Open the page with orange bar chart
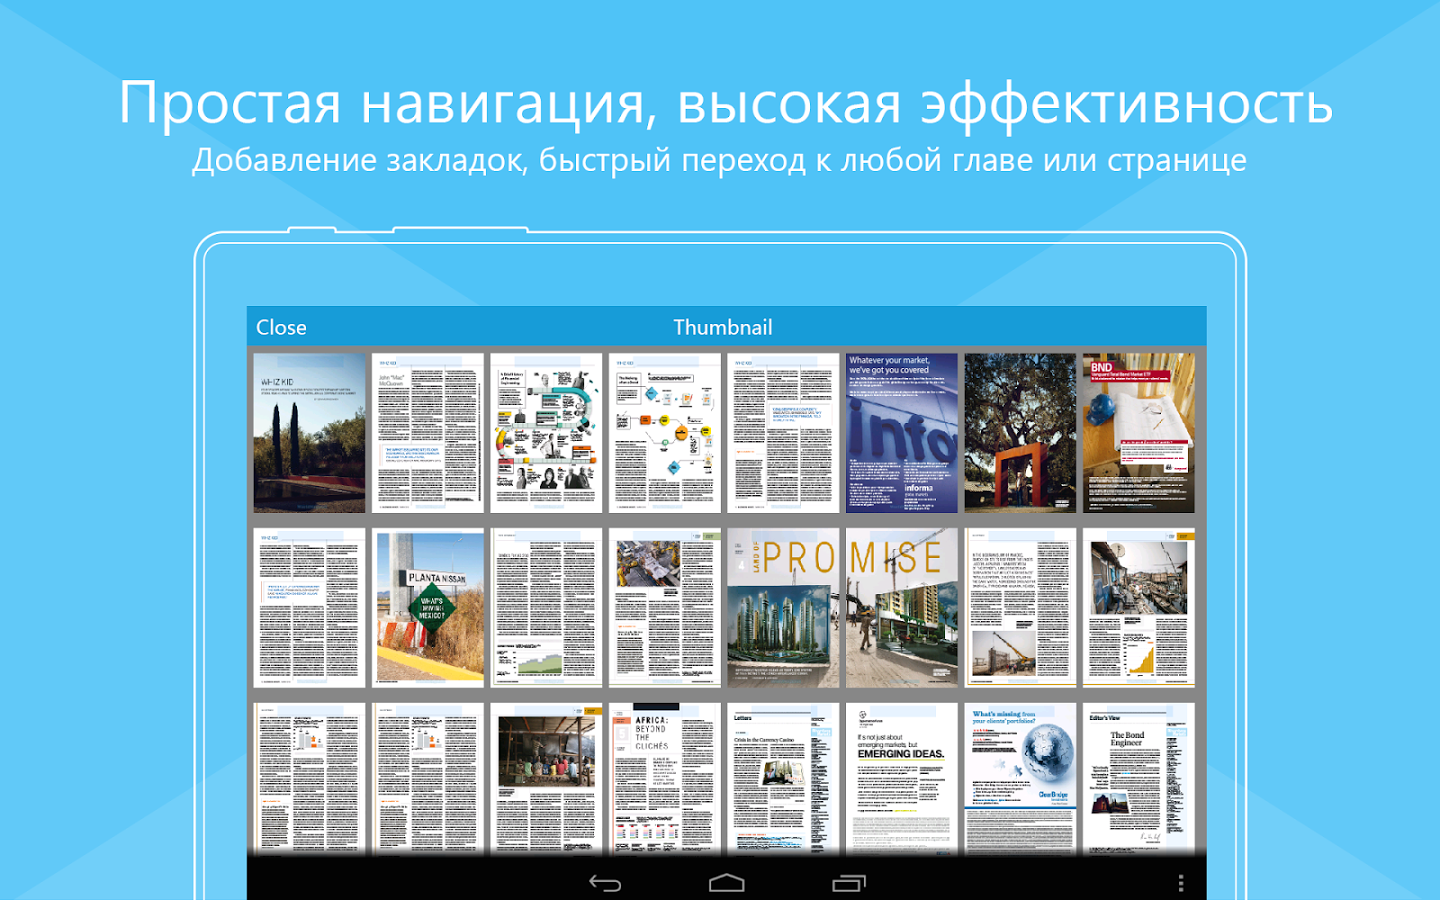Viewport: 1440px width, 900px height. point(1138,607)
